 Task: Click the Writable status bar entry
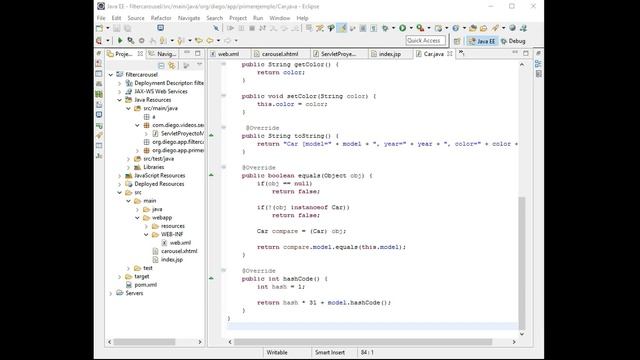(x=277, y=352)
